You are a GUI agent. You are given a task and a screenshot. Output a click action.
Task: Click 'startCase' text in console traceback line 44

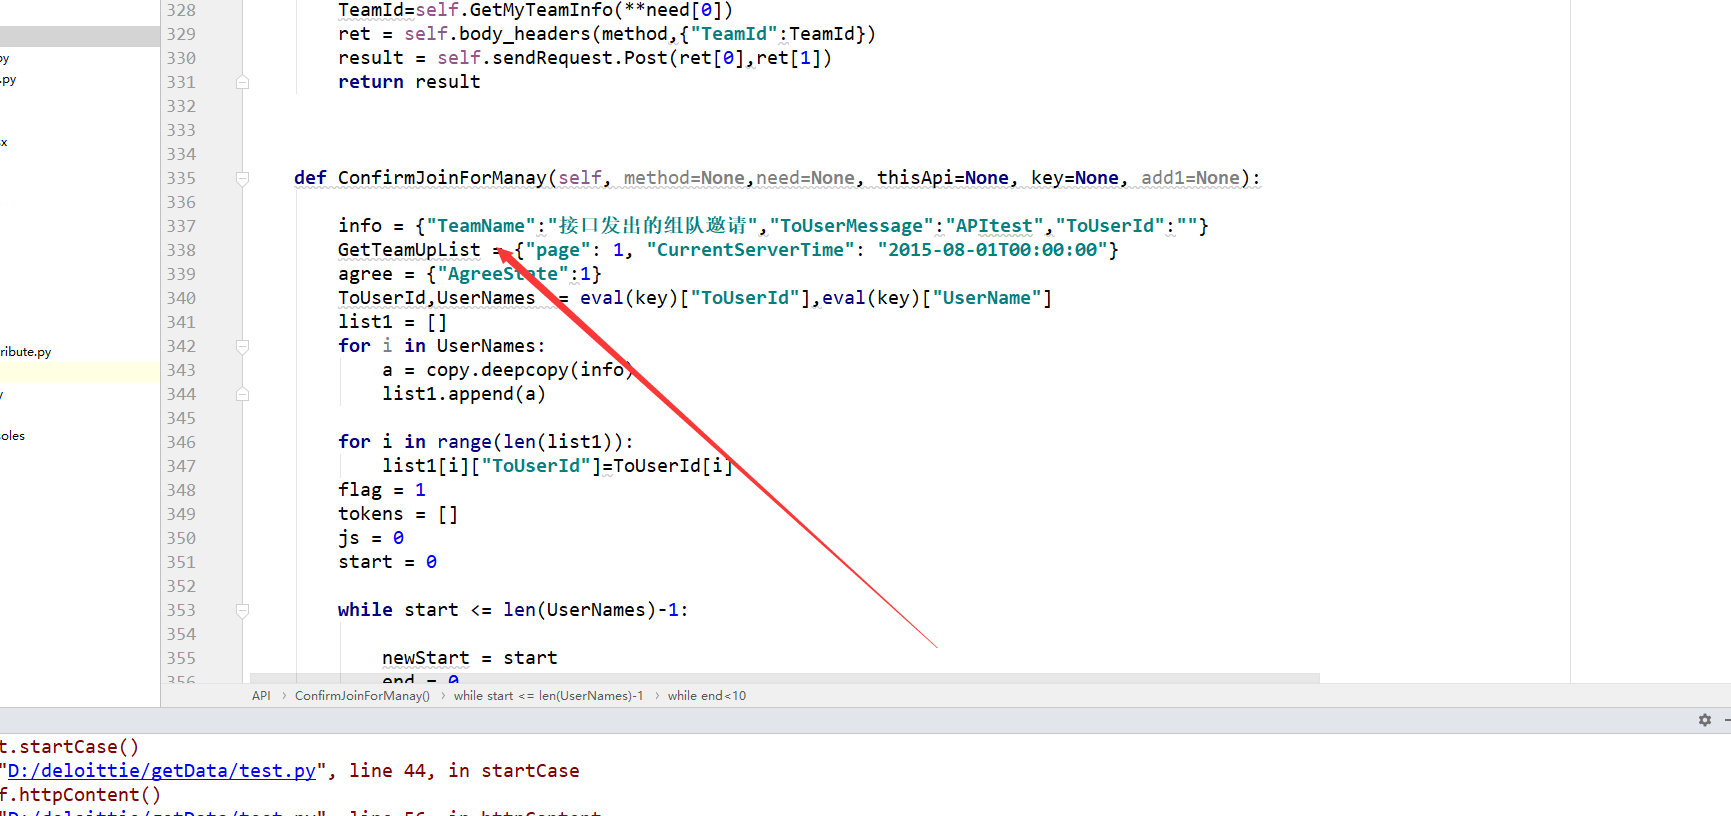tap(530, 771)
